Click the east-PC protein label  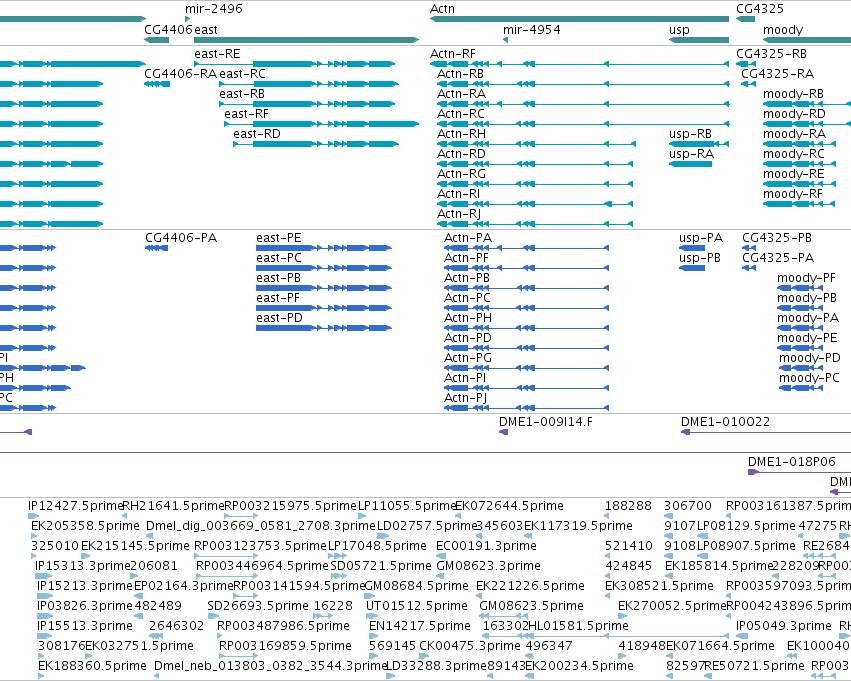(278, 258)
